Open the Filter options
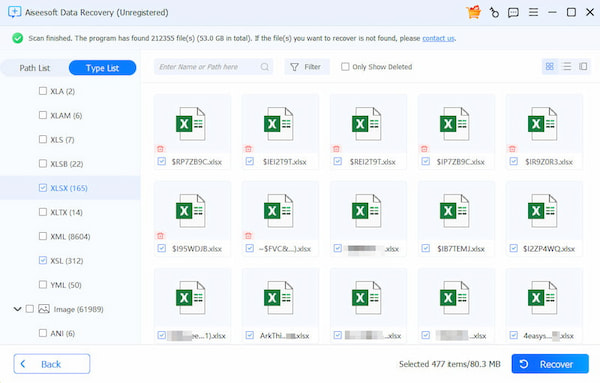Viewport: 600px width, 383px height. pyautogui.click(x=307, y=67)
